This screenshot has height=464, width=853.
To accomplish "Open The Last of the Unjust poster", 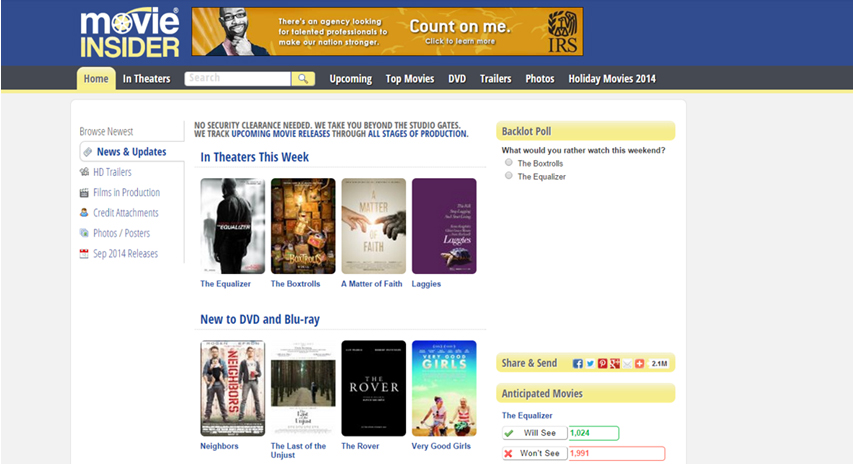I will pos(303,388).
